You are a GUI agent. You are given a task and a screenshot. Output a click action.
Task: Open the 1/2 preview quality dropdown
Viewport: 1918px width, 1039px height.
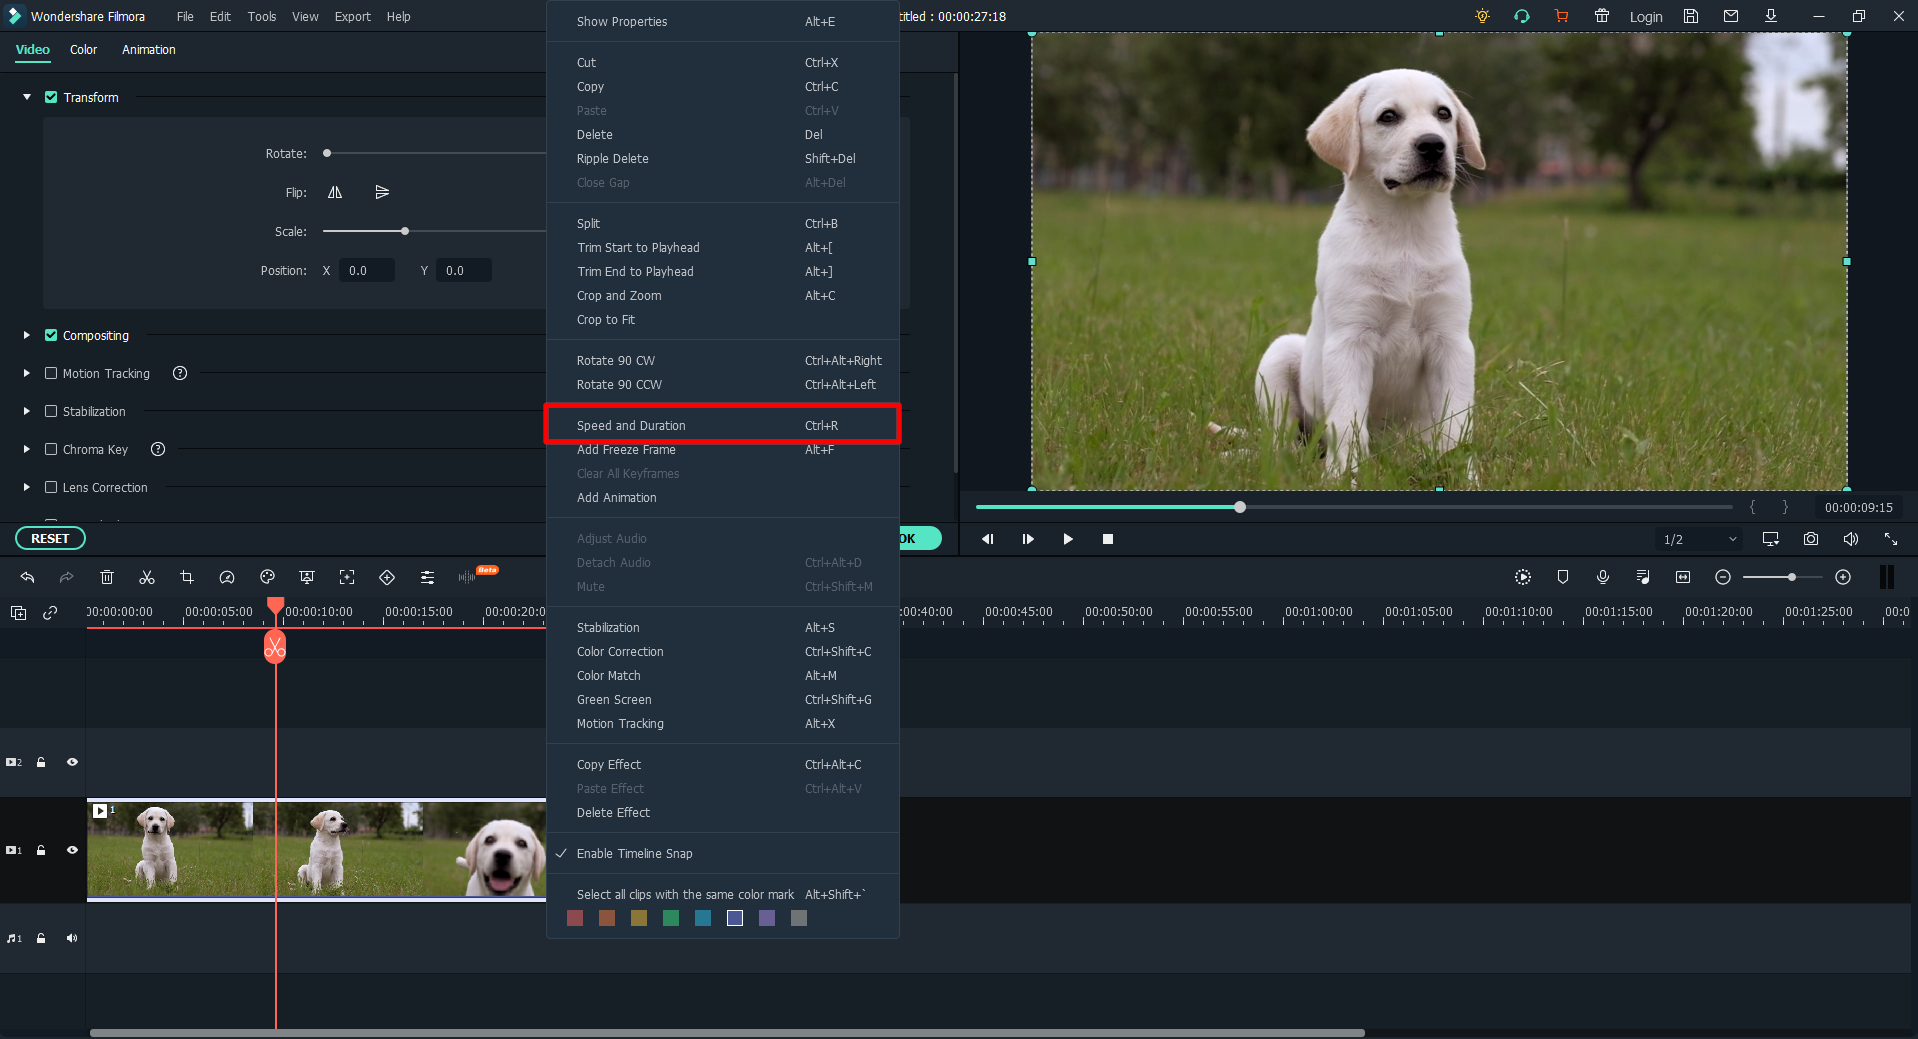tap(1699, 539)
